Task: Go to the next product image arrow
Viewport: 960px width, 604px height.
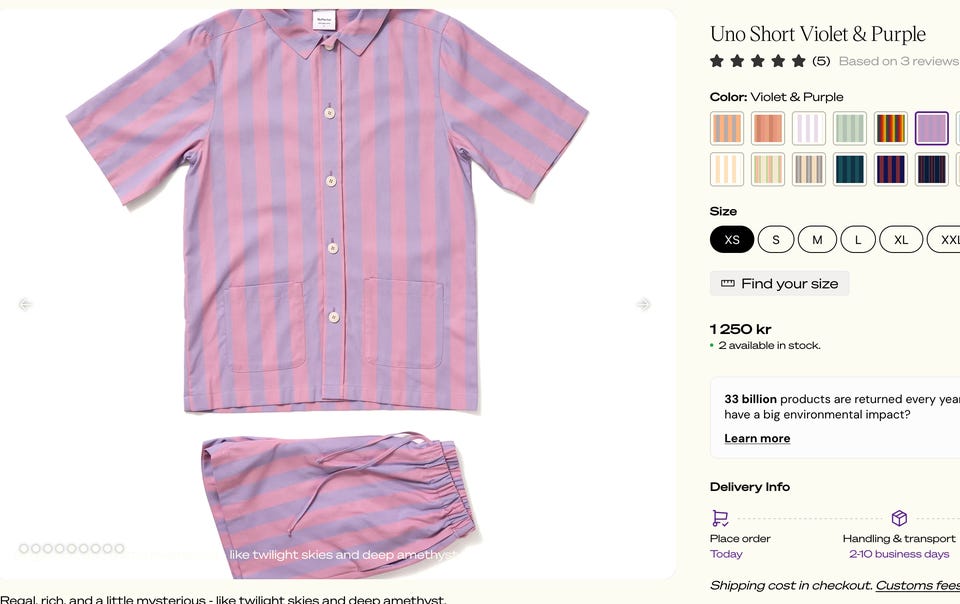Action: point(643,304)
